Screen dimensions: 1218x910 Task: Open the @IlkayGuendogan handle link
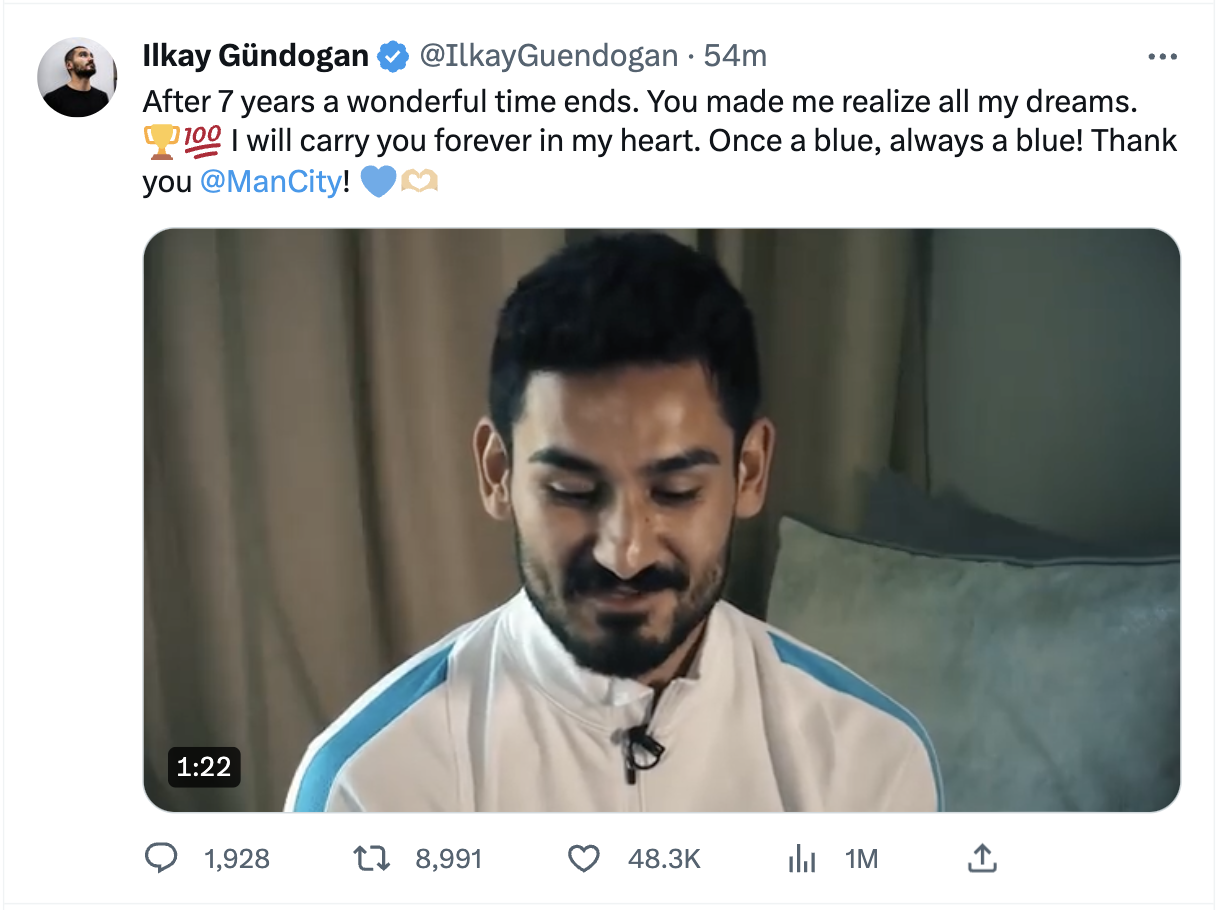pos(548,56)
